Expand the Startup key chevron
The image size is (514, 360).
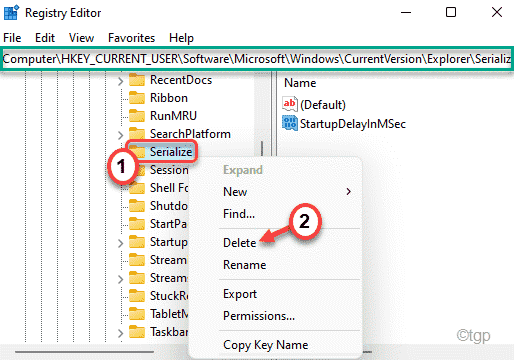120,243
